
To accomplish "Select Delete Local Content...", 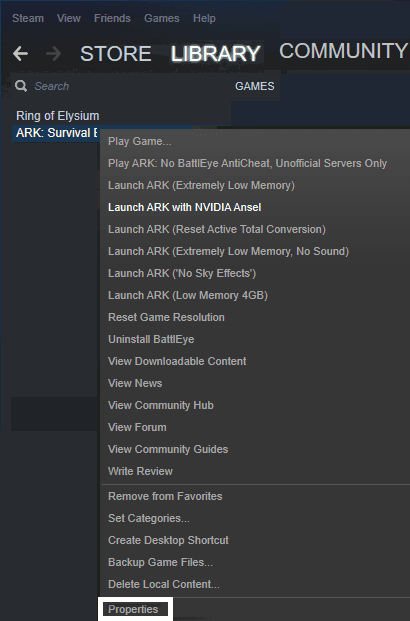I will [164, 584].
